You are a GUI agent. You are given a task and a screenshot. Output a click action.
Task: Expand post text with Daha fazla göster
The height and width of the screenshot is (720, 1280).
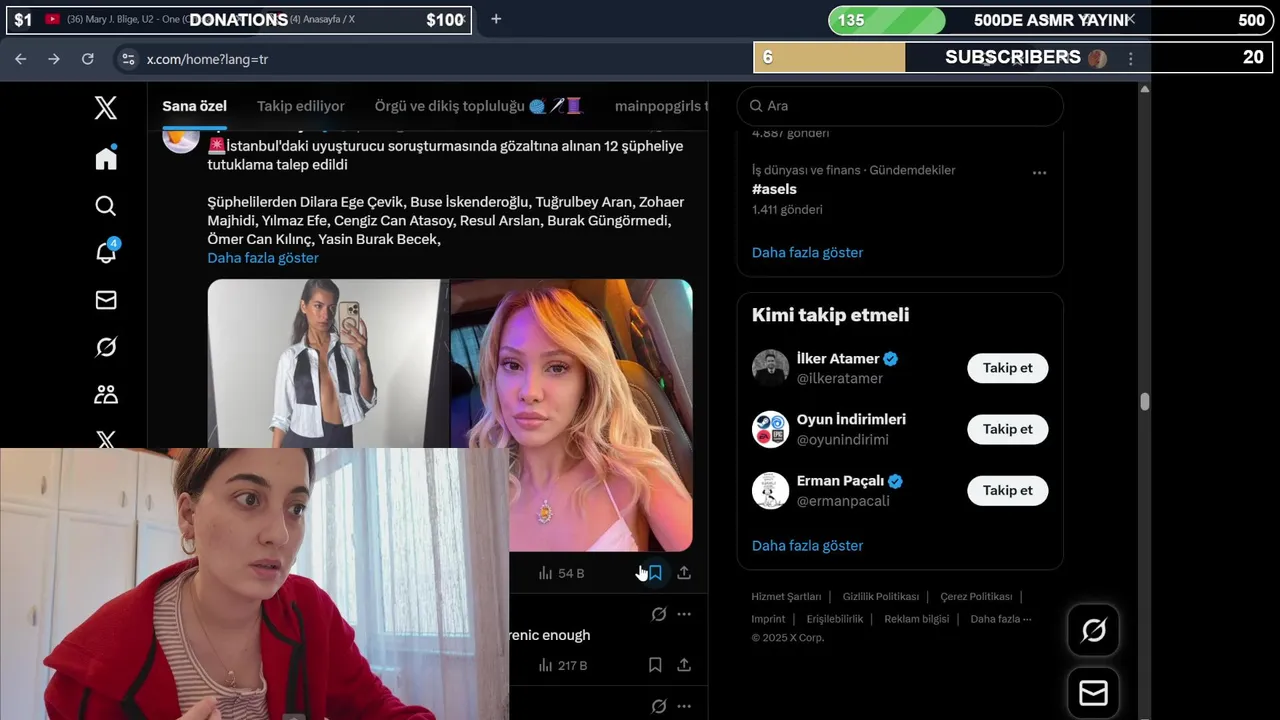pos(263,258)
